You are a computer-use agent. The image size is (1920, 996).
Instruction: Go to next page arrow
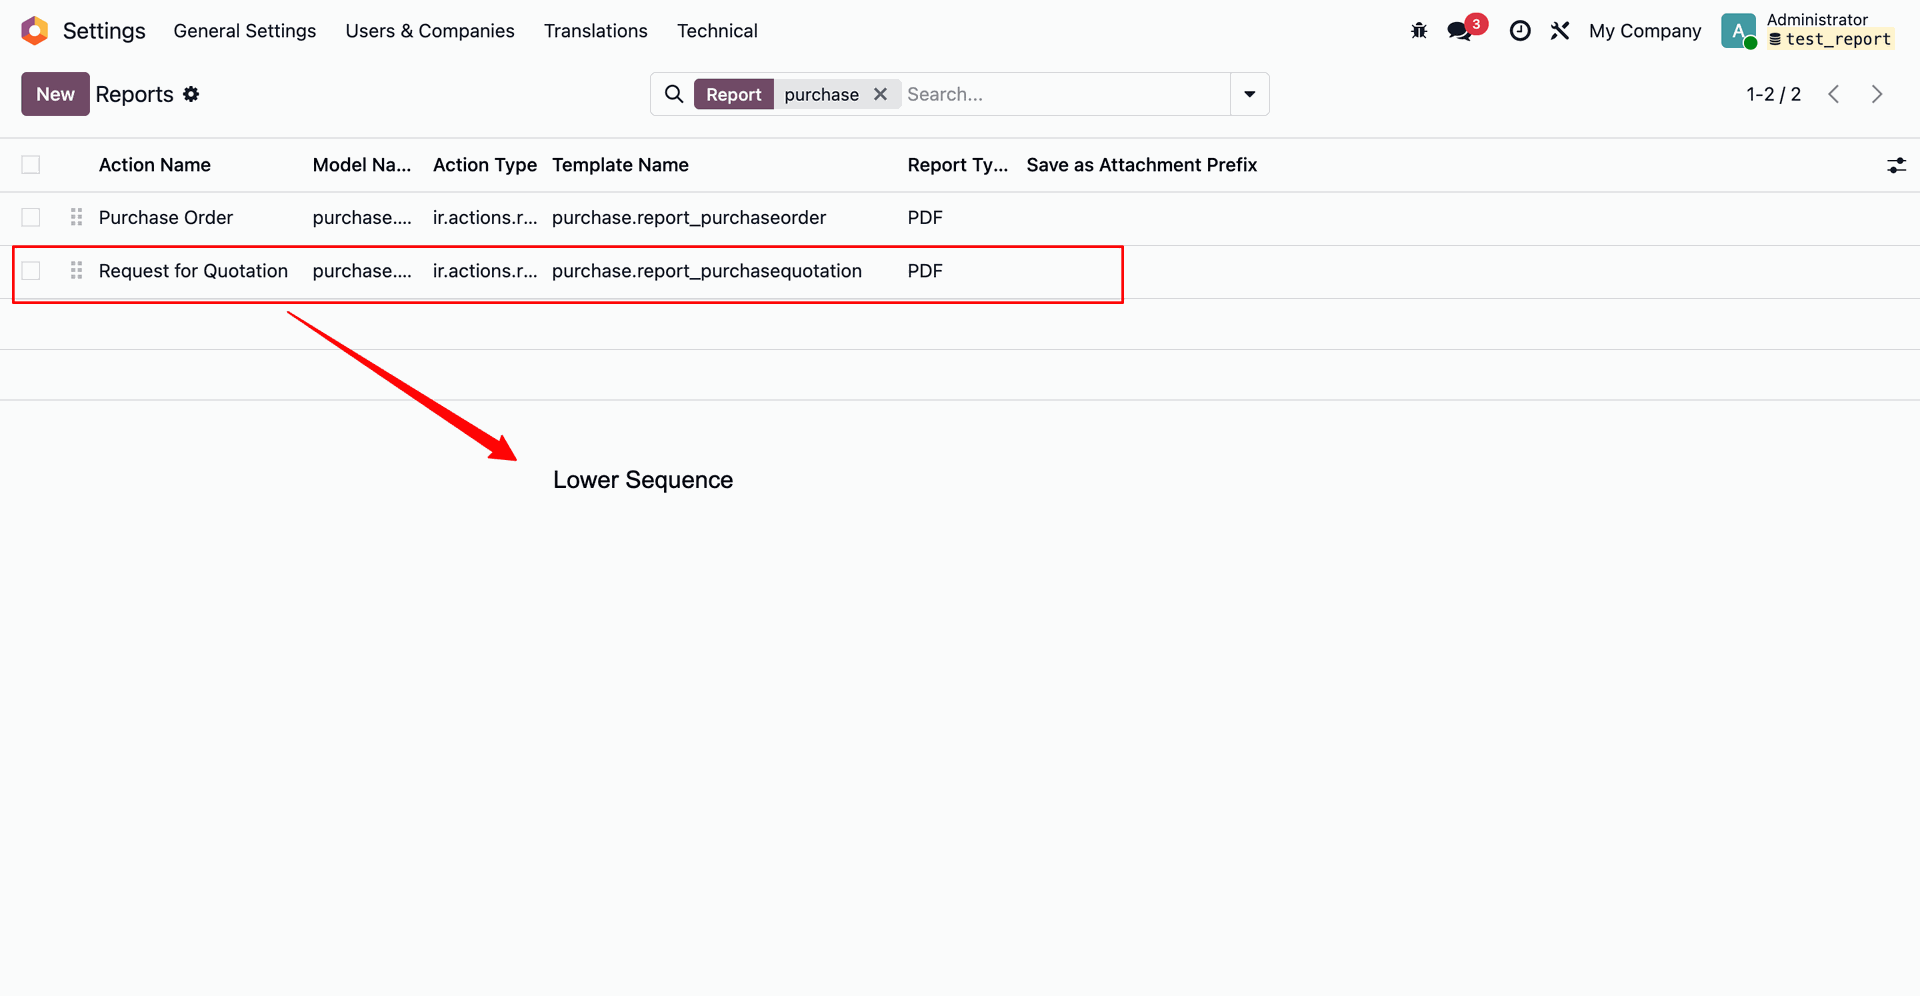1877,94
